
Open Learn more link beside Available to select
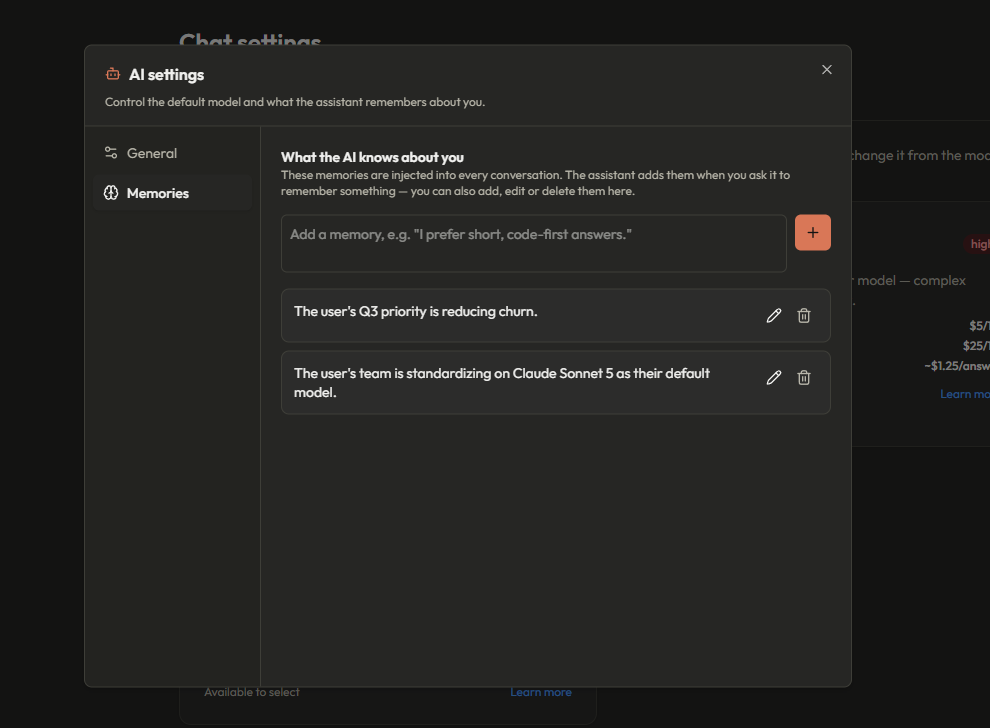click(x=540, y=692)
